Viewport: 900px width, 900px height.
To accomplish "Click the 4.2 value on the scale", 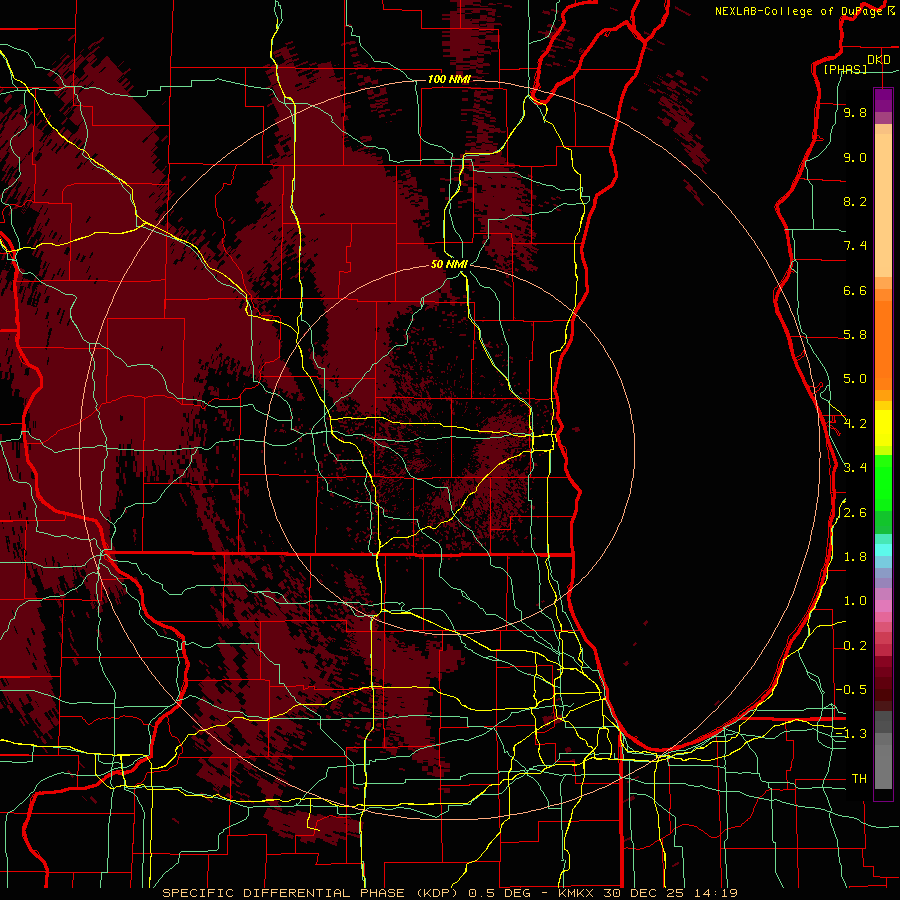I will 855,424.
